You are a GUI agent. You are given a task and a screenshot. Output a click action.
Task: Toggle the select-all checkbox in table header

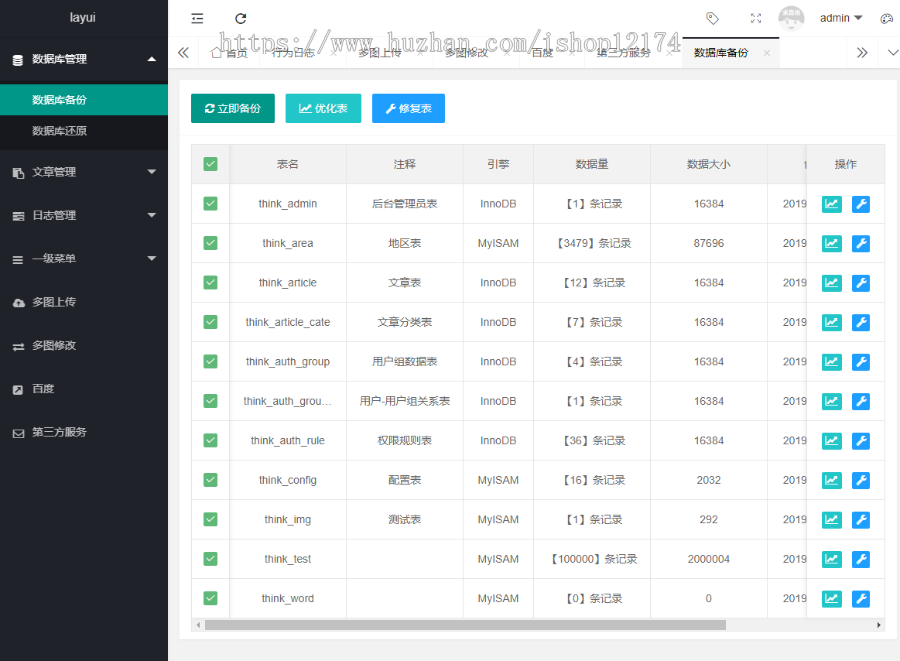210,164
